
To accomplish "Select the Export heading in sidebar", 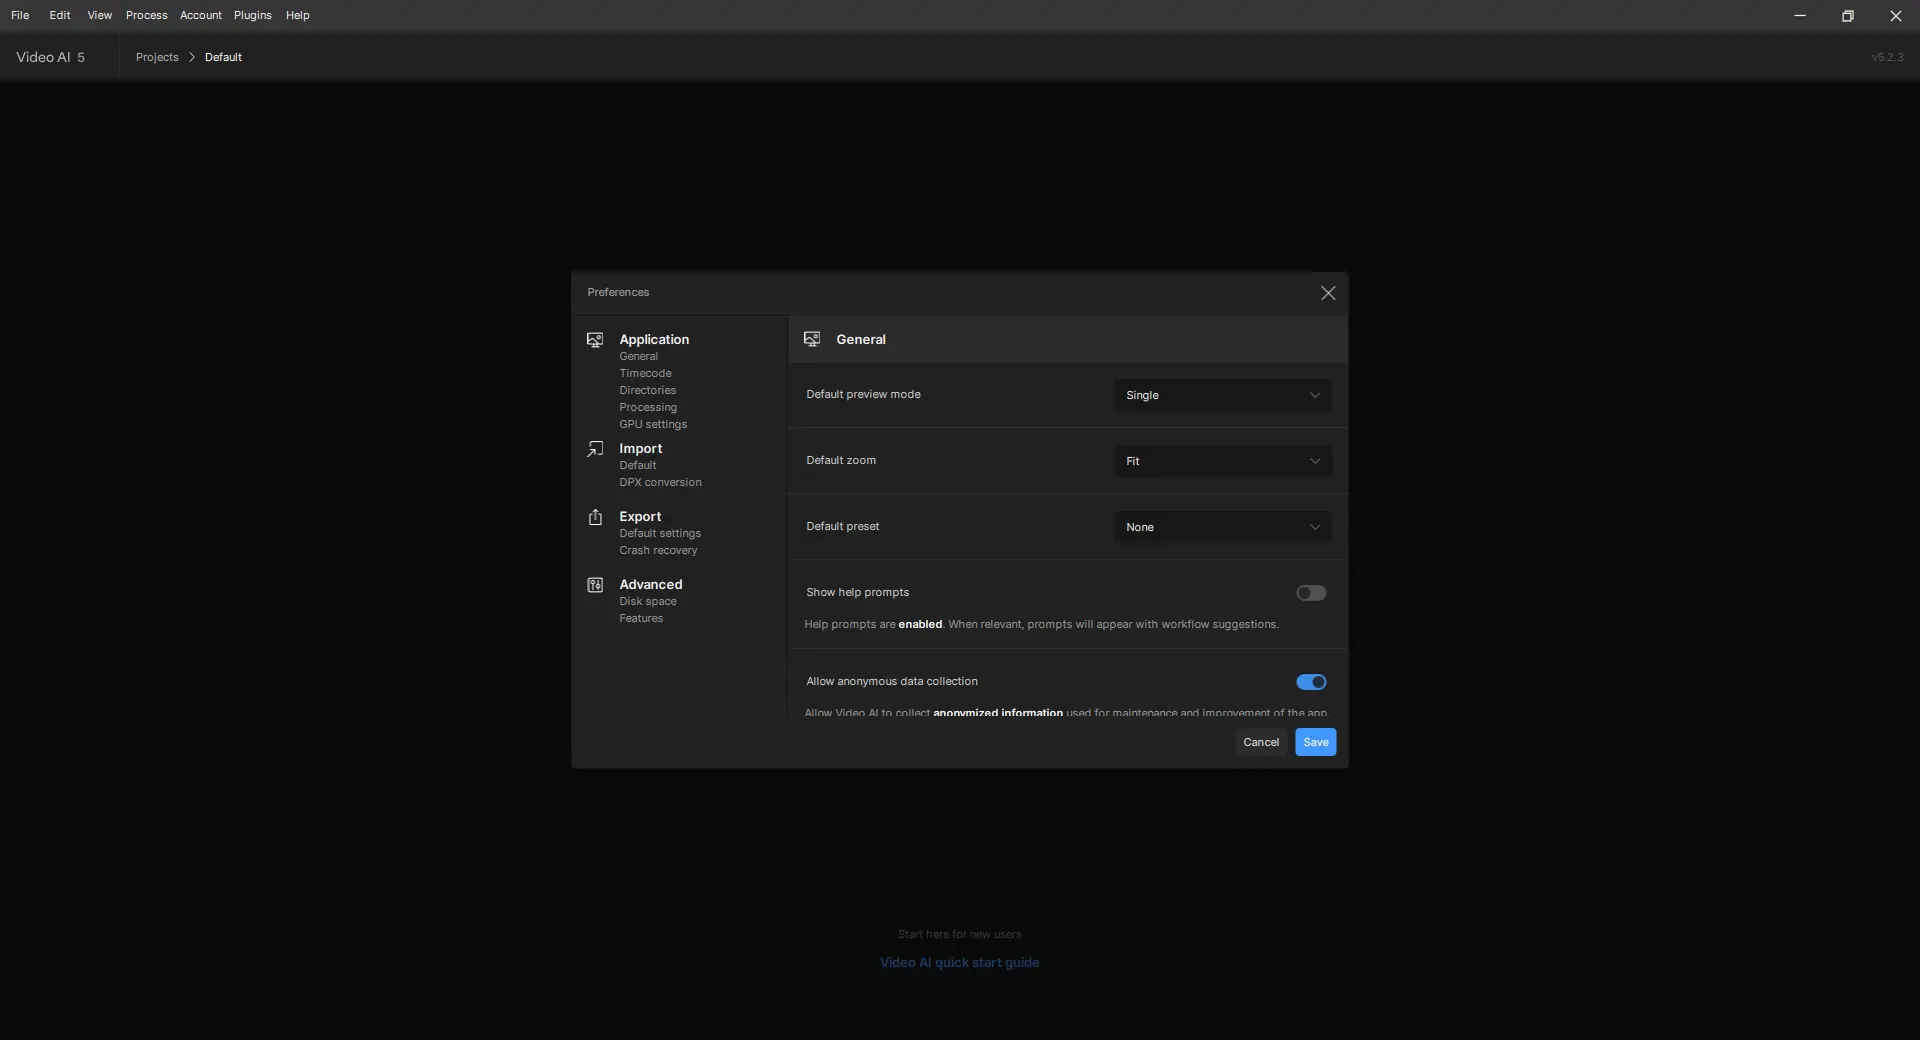I will pyautogui.click(x=640, y=517).
